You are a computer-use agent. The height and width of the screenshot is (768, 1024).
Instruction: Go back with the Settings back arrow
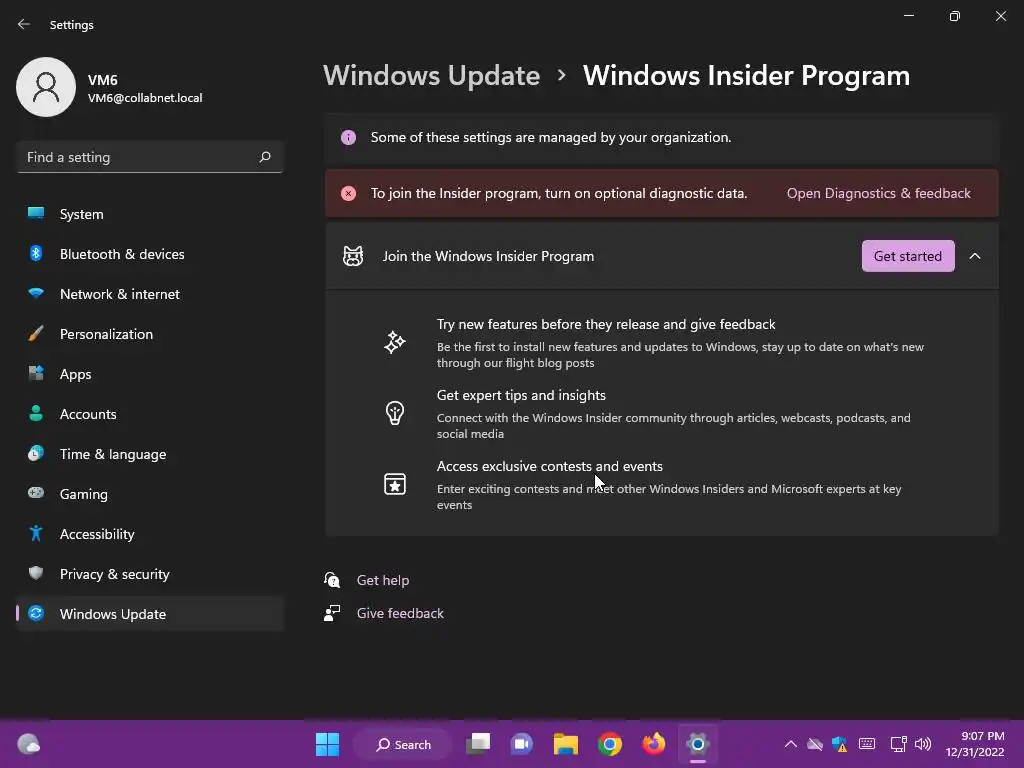pyautogui.click(x=24, y=24)
